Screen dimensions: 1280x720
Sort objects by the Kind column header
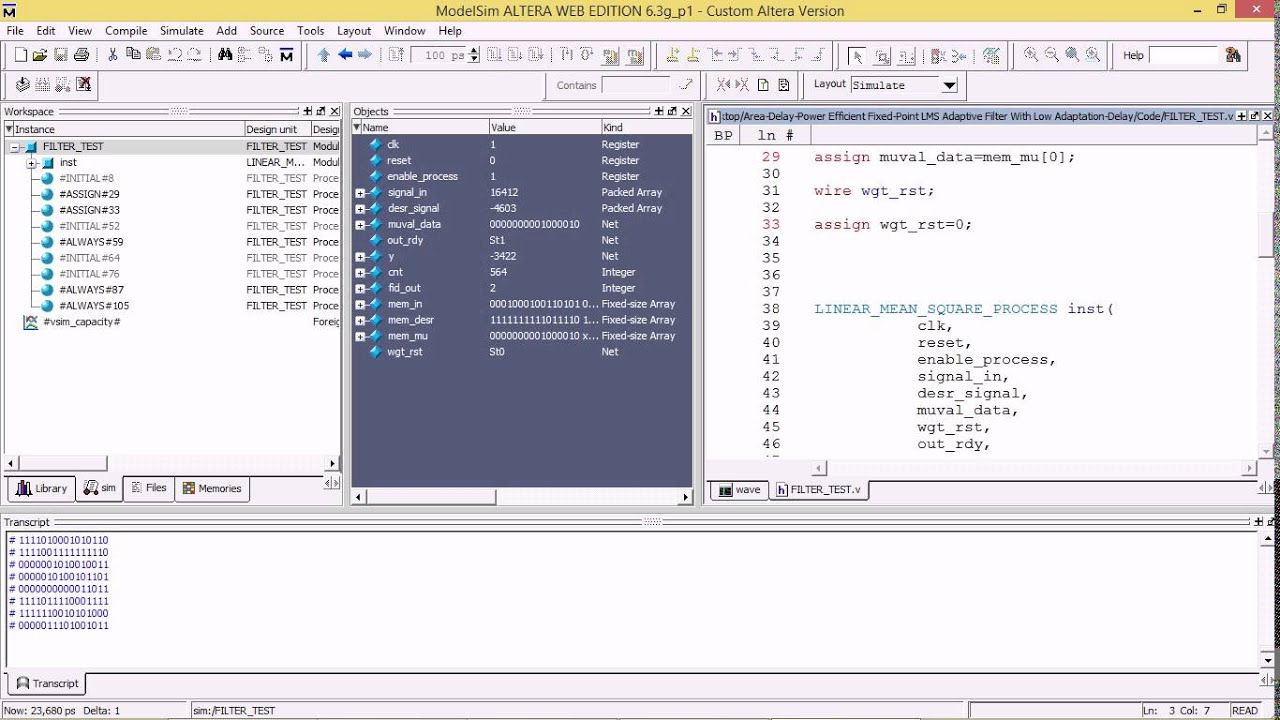point(645,128)
